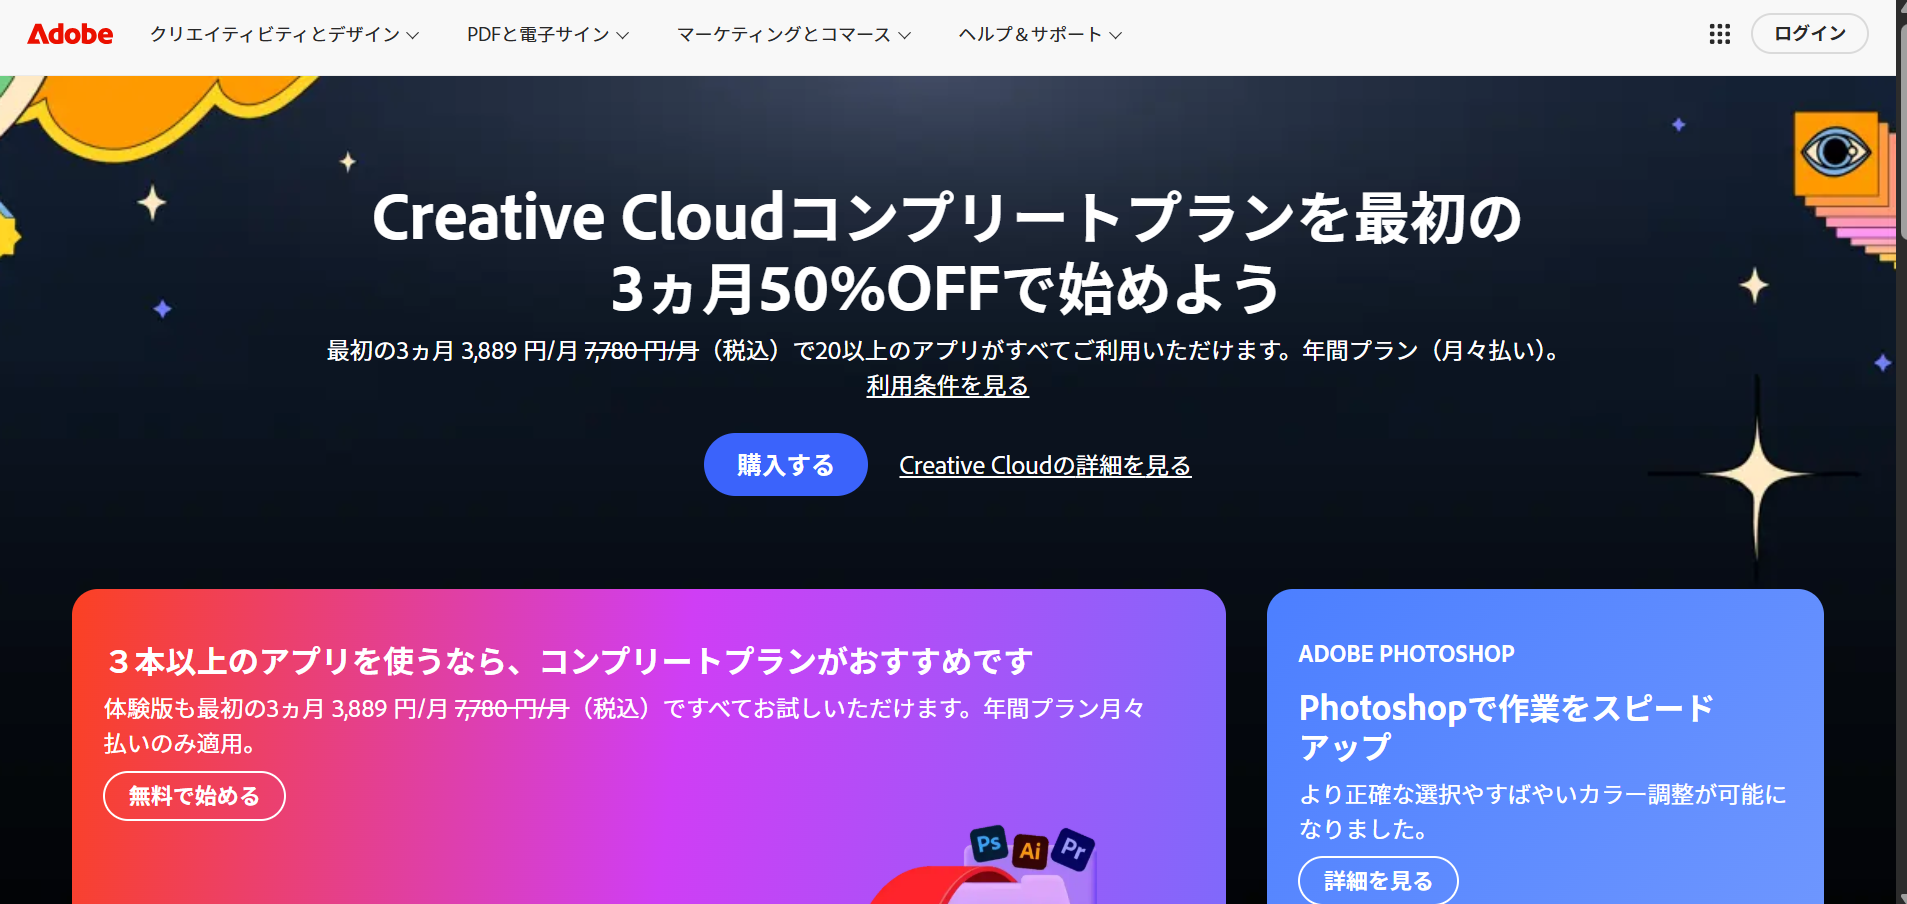Open Creative Cloudの詳細を見る link
Image resolution: width=1907 pixels, height=904 pixels.
pos(1045,465)
